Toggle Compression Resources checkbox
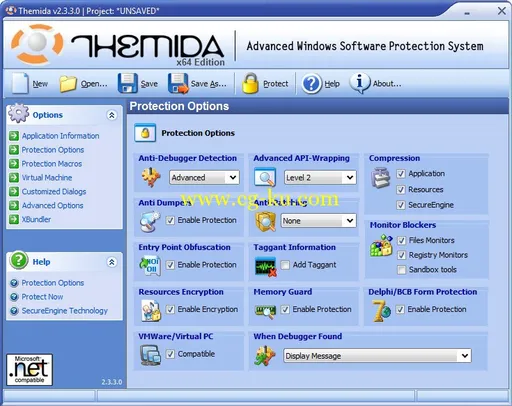 coord(401,190)
